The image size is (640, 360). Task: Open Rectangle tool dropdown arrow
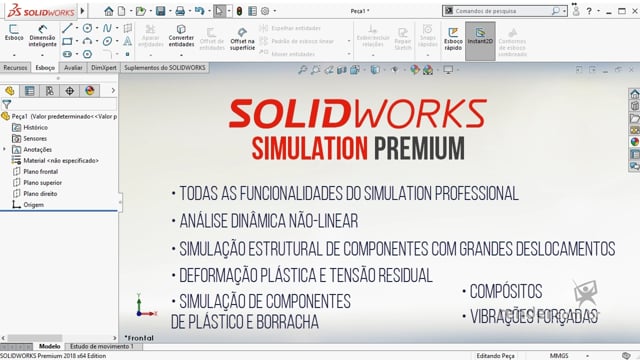(77, 41)
